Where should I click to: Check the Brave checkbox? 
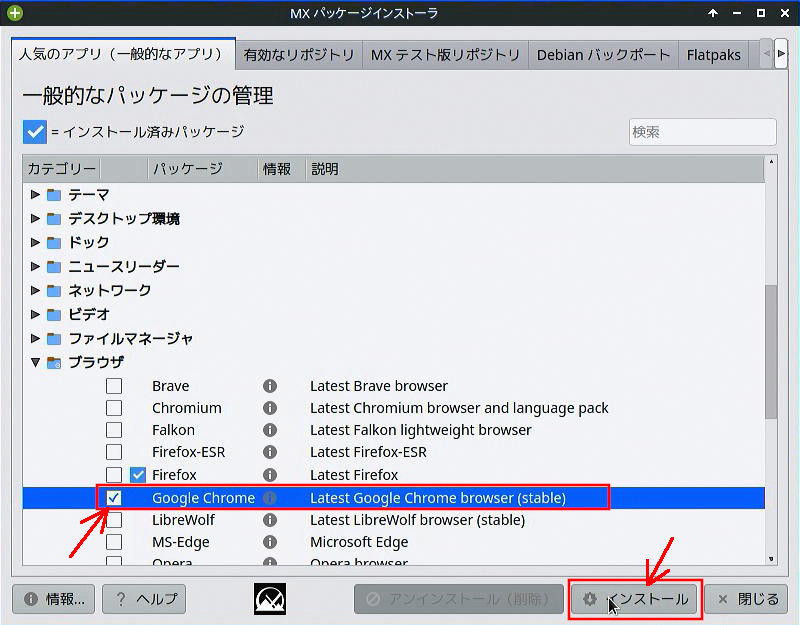point(114,386)
